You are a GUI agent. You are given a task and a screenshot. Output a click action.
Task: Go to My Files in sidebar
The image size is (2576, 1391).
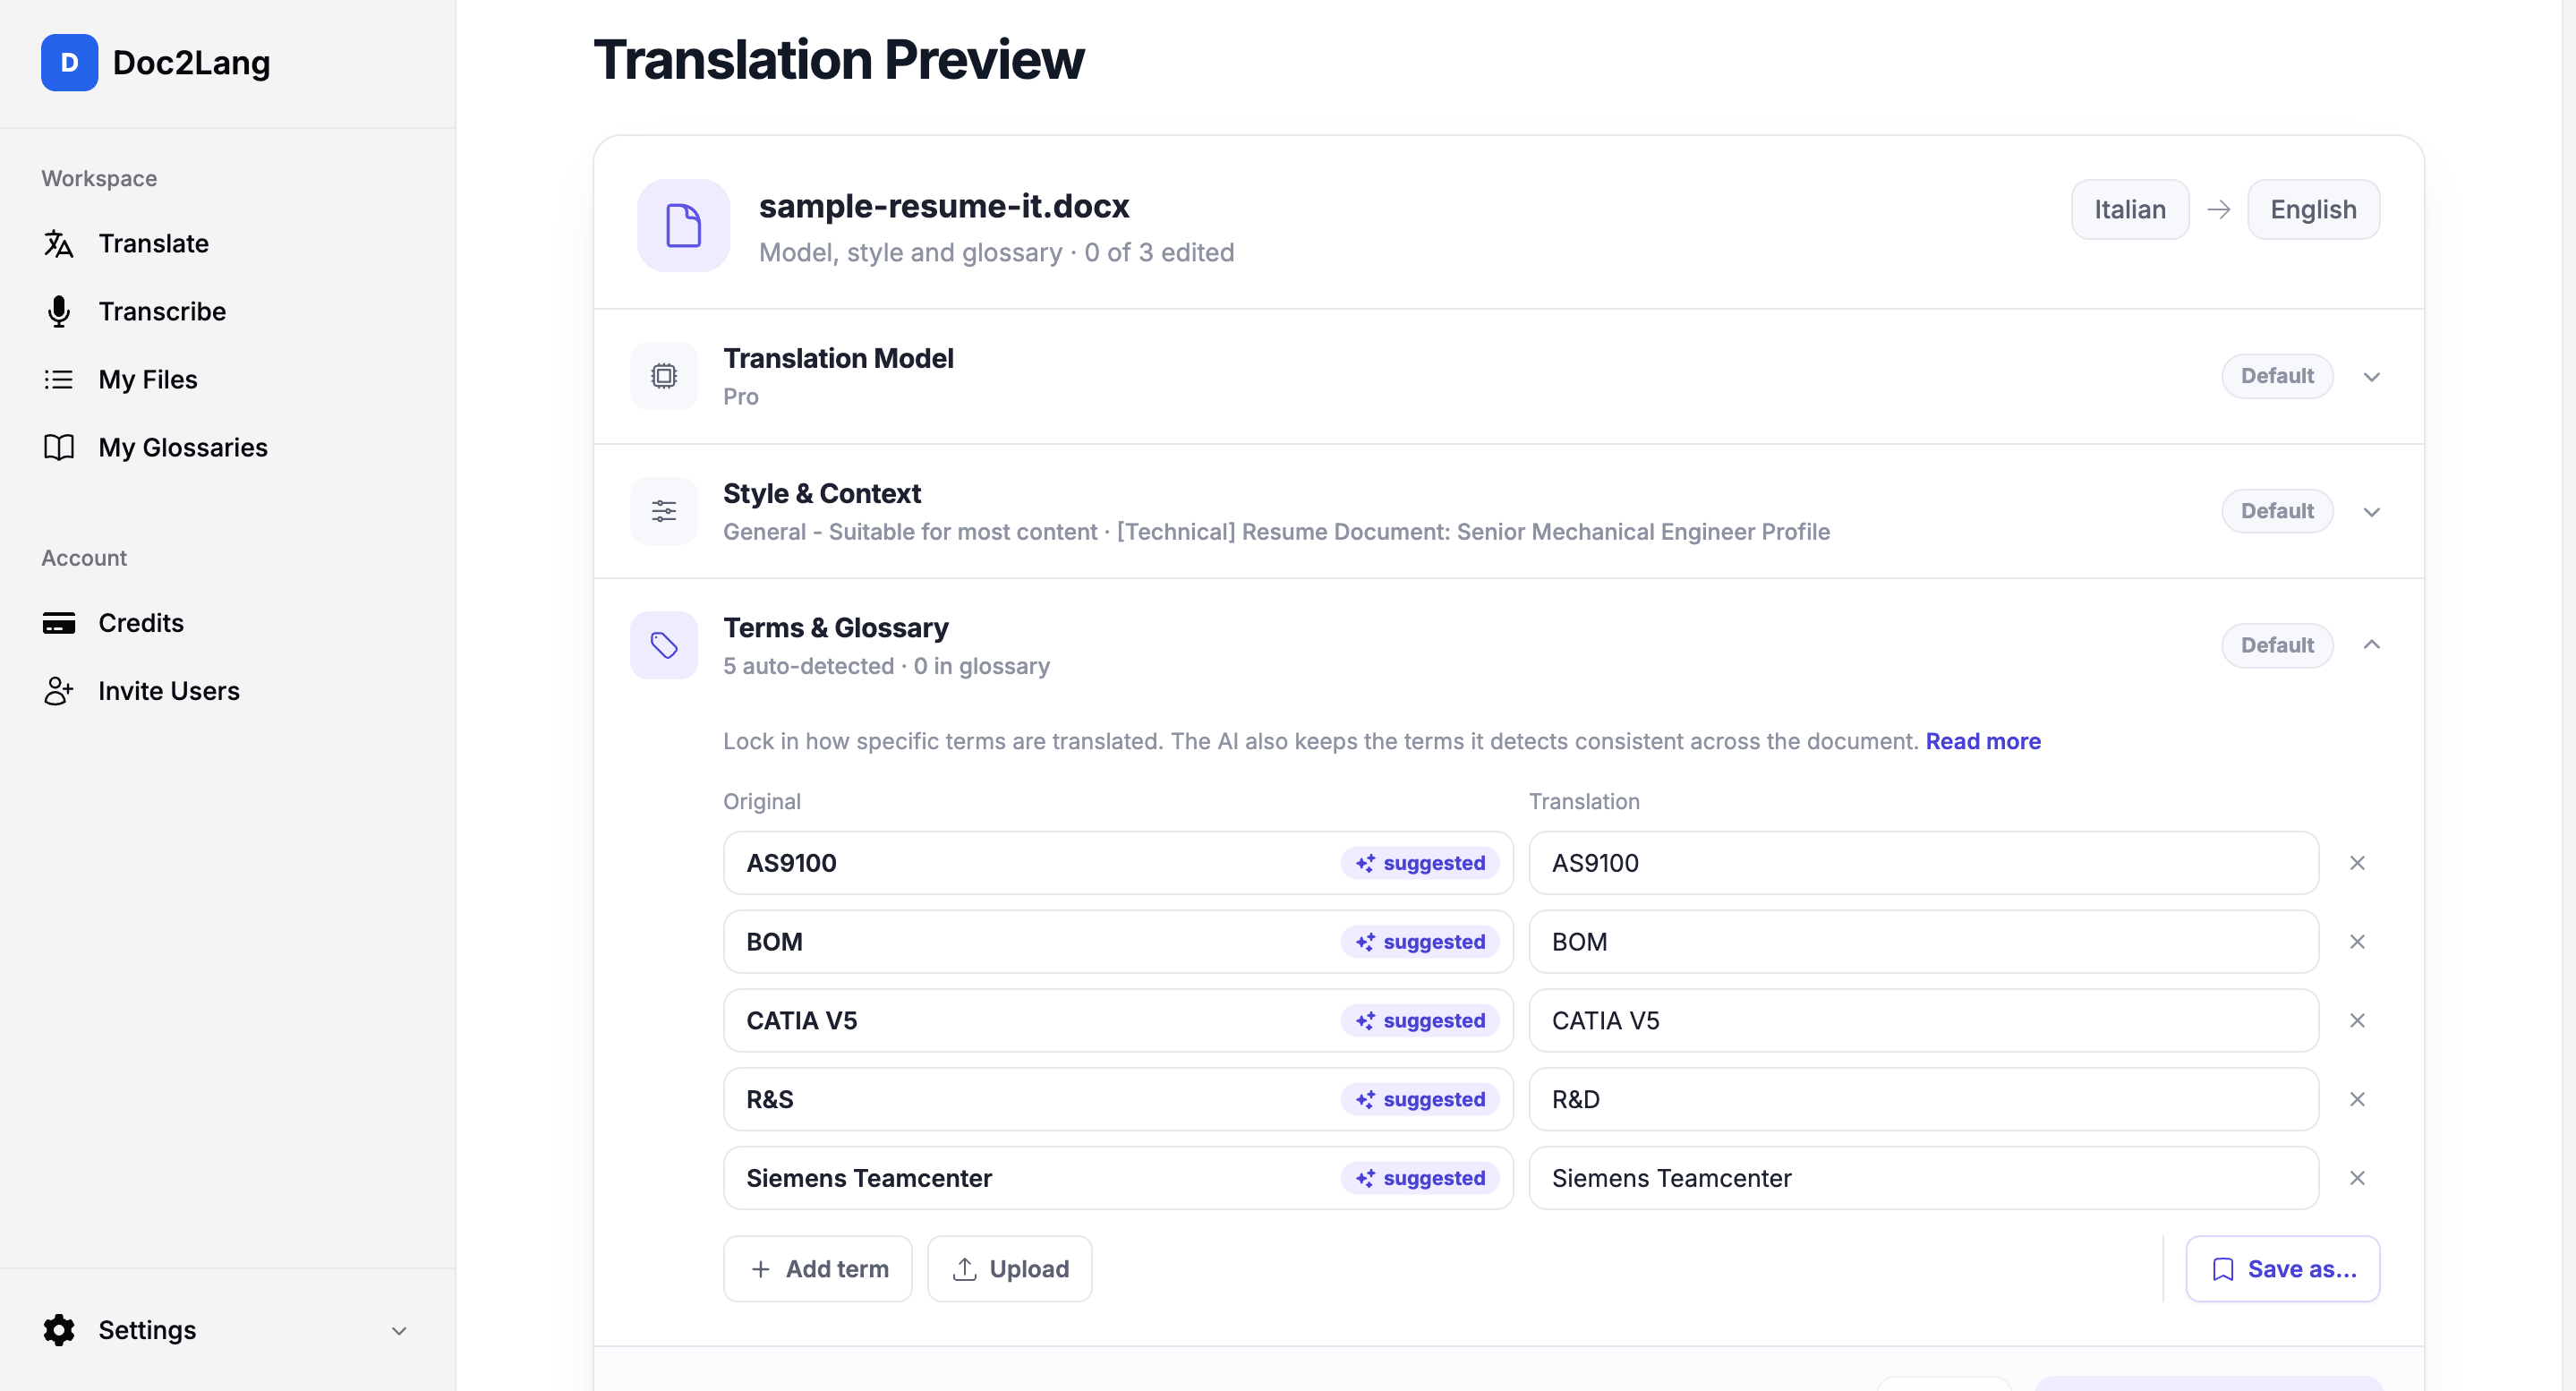tap(148, 379)
